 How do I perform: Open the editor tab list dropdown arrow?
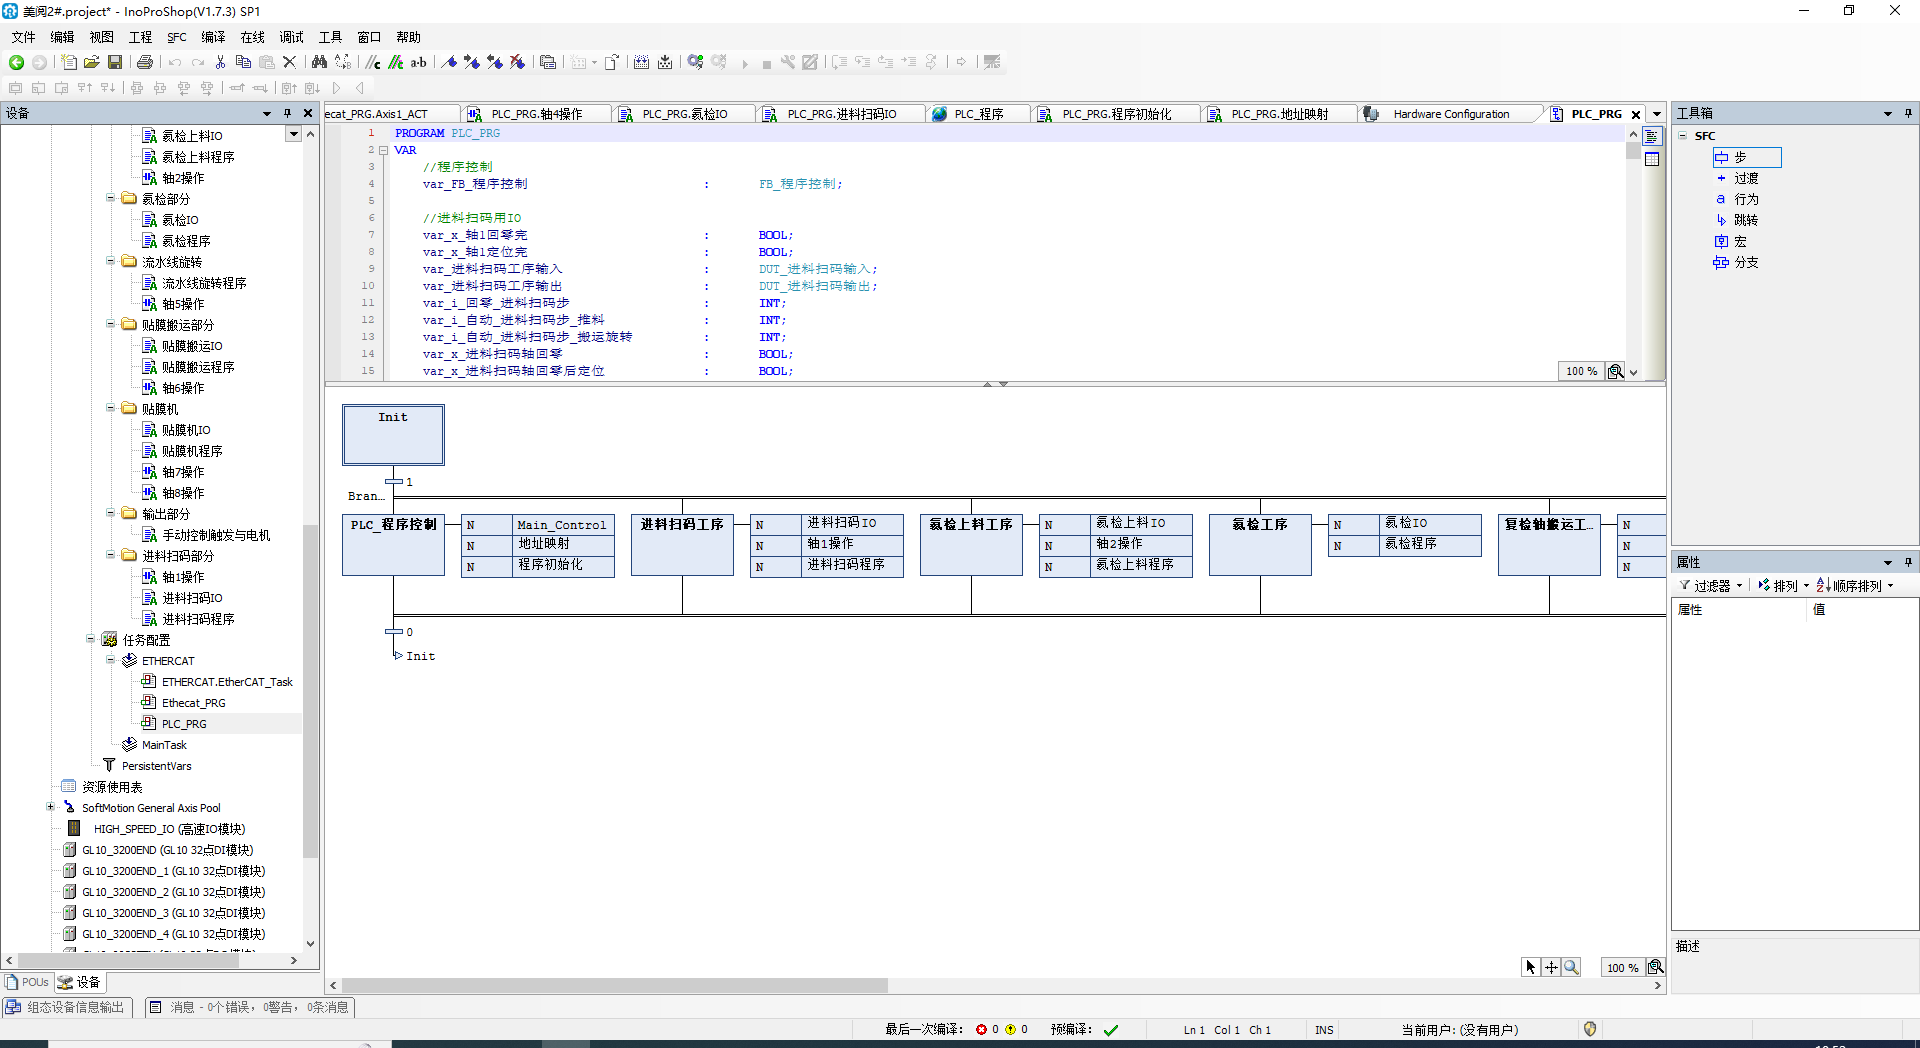(1657, 114)
